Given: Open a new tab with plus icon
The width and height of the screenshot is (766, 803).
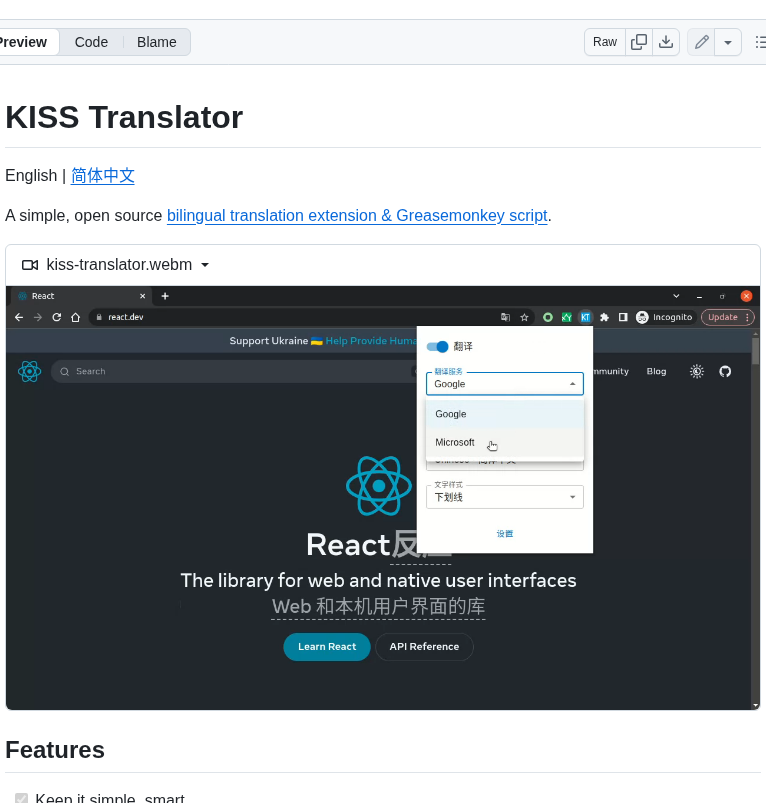Looking at the screenshot, I should [165, 296].
